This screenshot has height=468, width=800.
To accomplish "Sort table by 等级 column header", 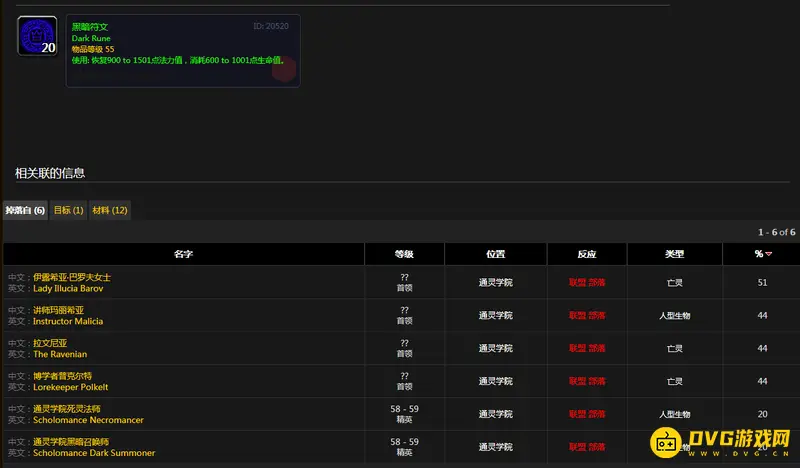I will tap(404, 254).
